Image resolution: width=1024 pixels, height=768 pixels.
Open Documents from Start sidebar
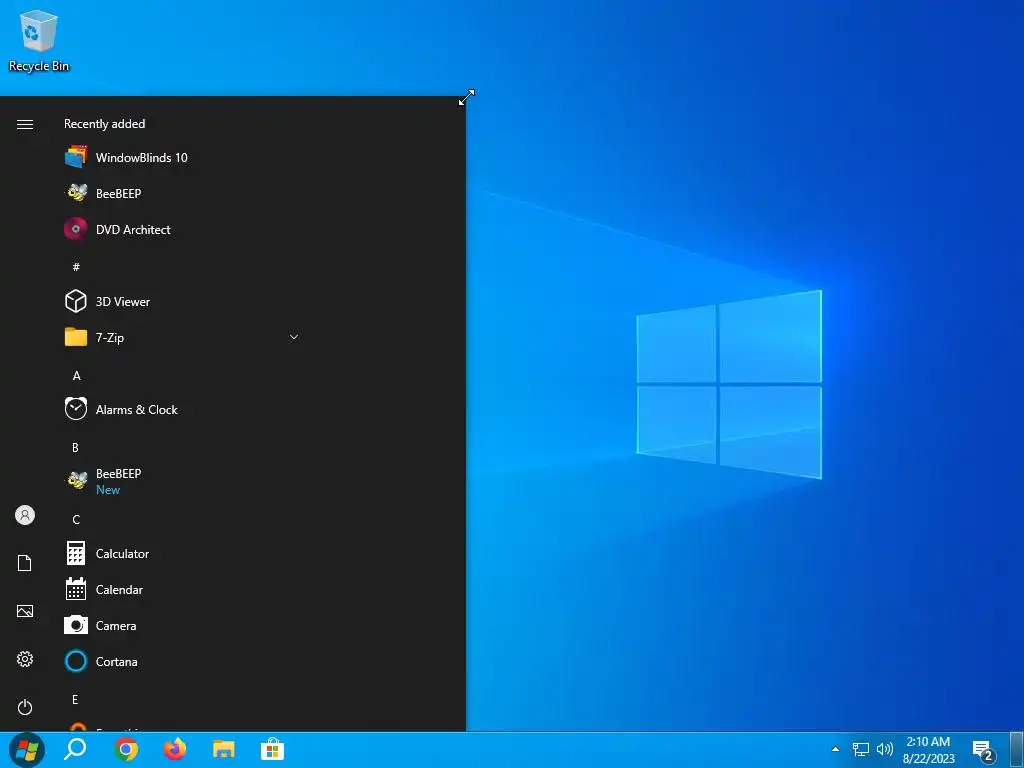[25, 563]
